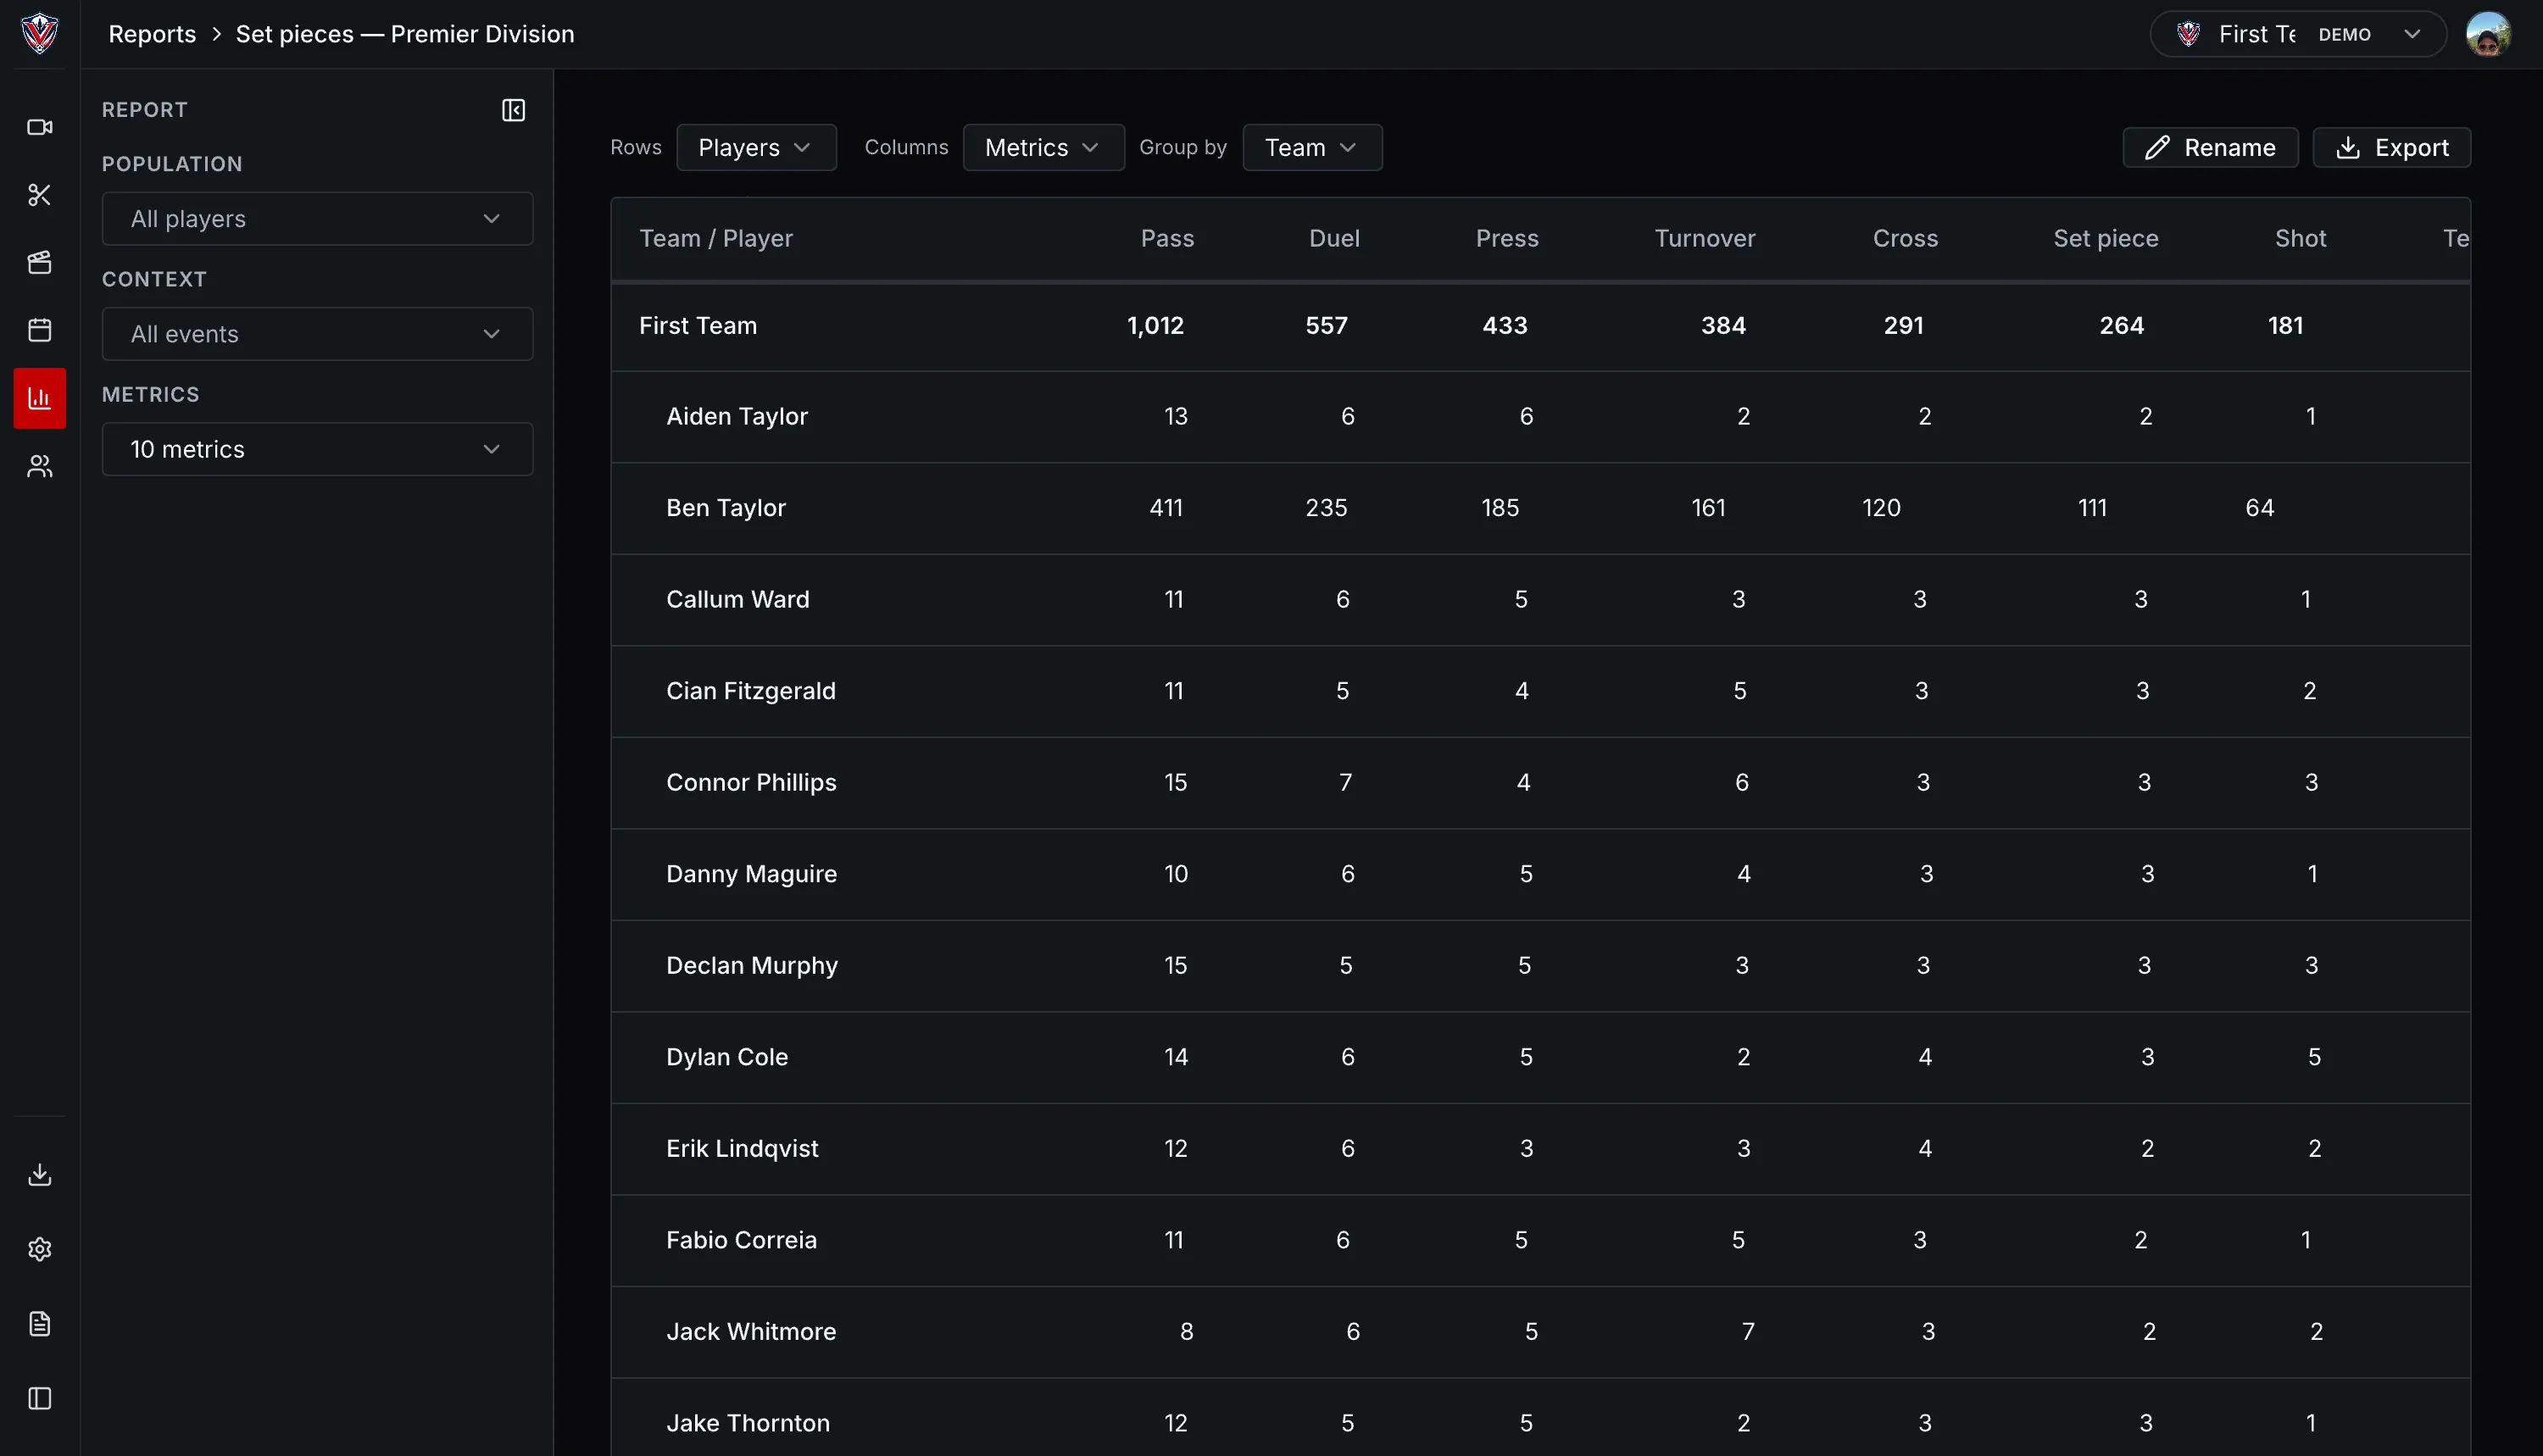
Task: Sort by the Turnover column header
Action: [x=1704, y=238]
